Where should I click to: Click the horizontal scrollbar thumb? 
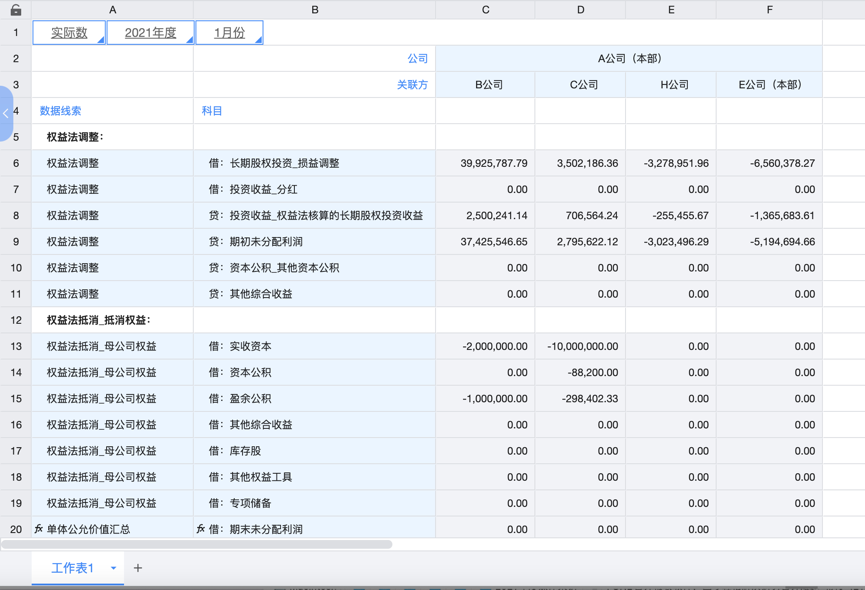196,544
